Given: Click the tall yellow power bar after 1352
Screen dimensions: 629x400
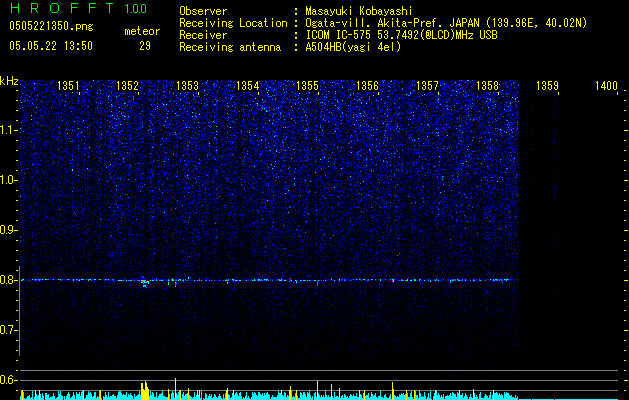Looking at the screenshot, I should click(x=144, y=390).
